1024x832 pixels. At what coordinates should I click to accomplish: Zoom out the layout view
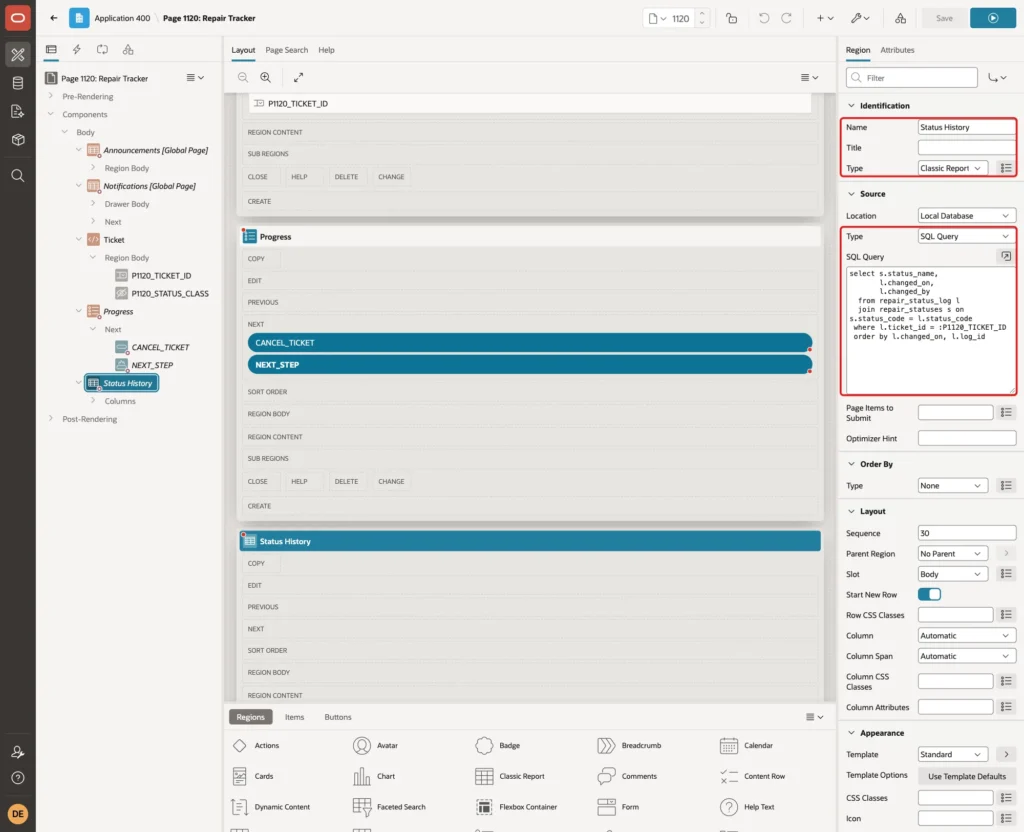pos(243,78)
